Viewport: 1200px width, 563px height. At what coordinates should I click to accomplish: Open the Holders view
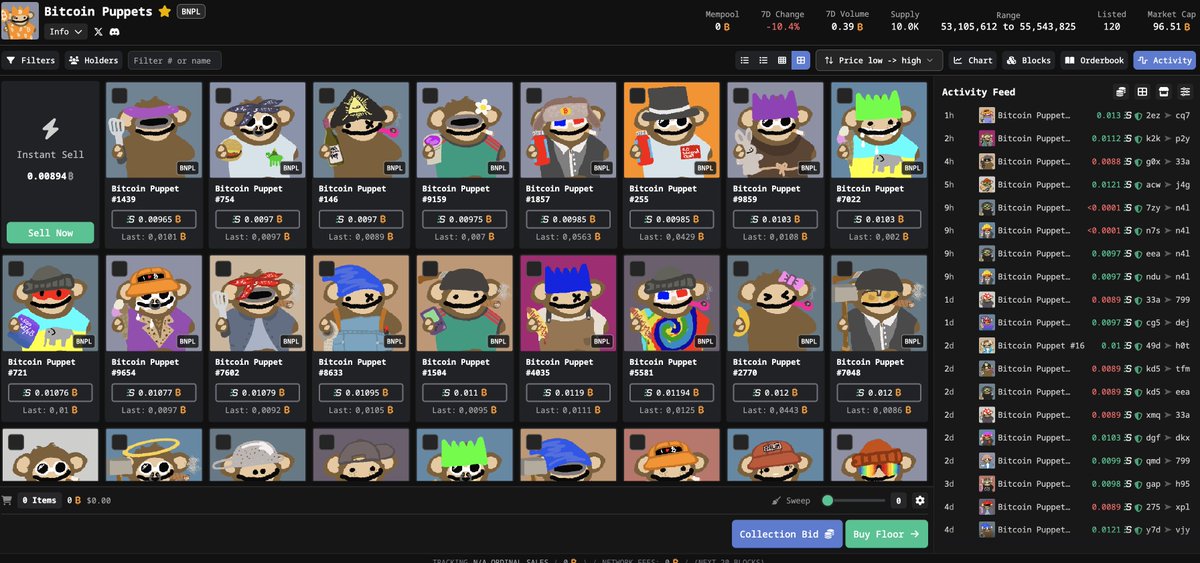click(x=94, y=60)
